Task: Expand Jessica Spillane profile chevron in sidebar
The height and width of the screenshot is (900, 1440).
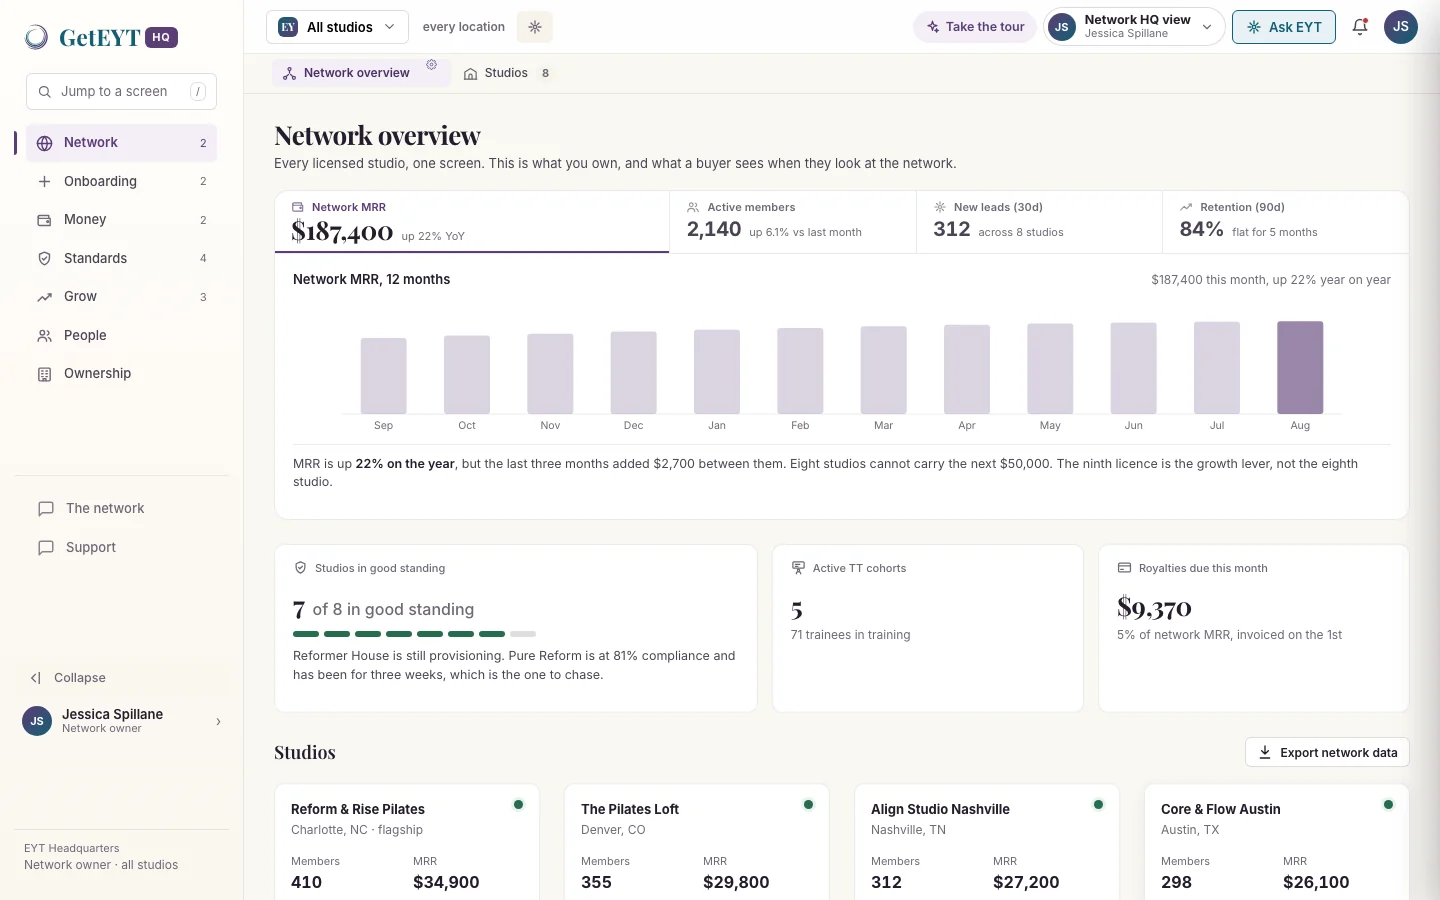Action: click(218, 721)
